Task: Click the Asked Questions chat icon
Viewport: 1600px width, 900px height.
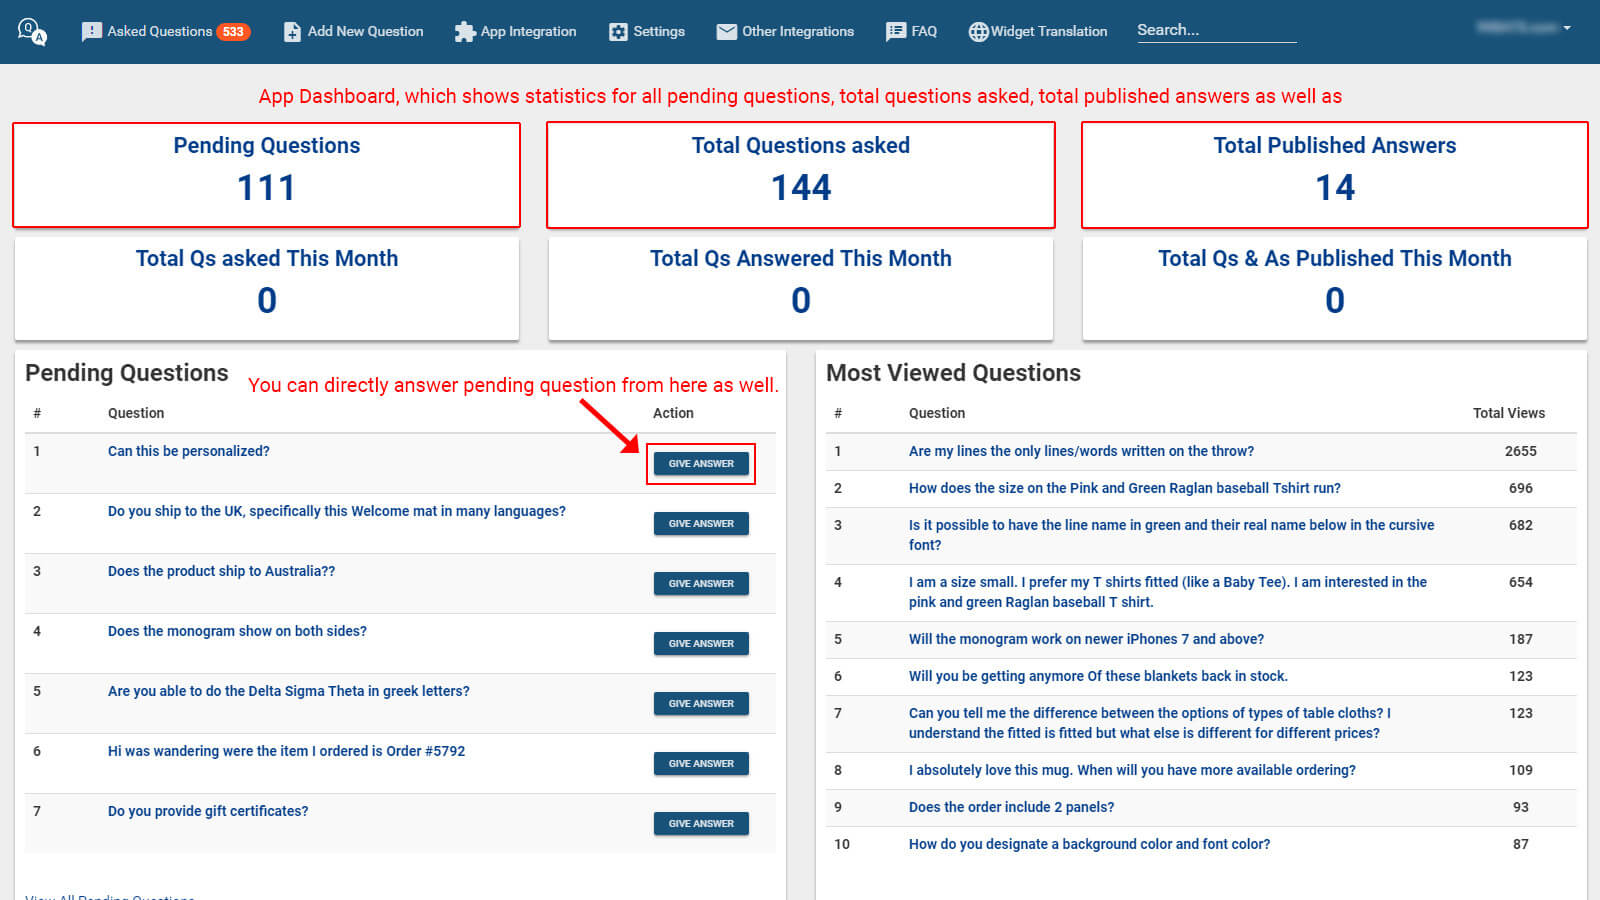Action: click(91, 32)
